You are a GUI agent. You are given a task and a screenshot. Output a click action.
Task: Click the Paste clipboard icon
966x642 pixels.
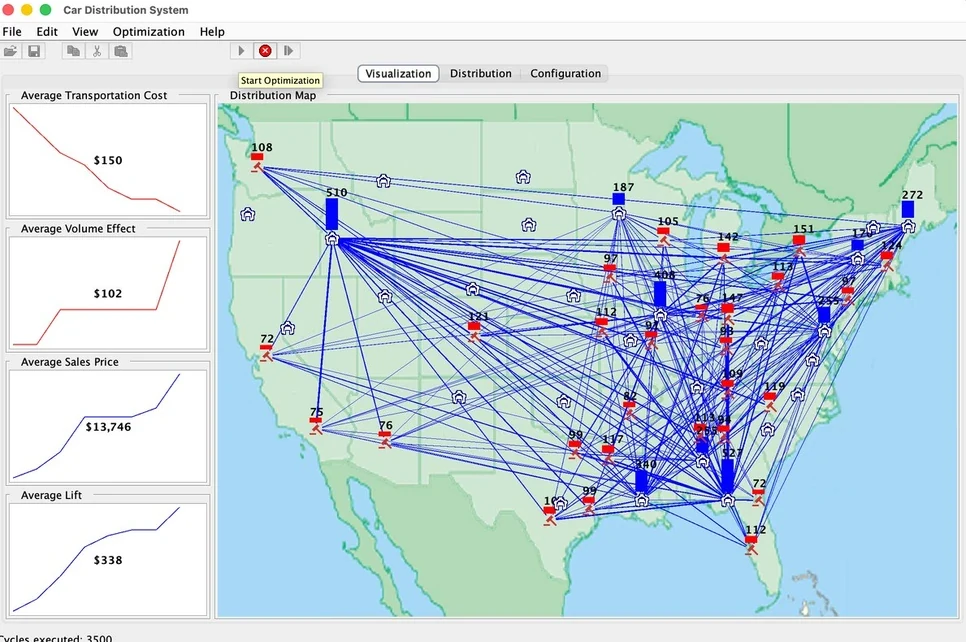click(x=121, y=51)
